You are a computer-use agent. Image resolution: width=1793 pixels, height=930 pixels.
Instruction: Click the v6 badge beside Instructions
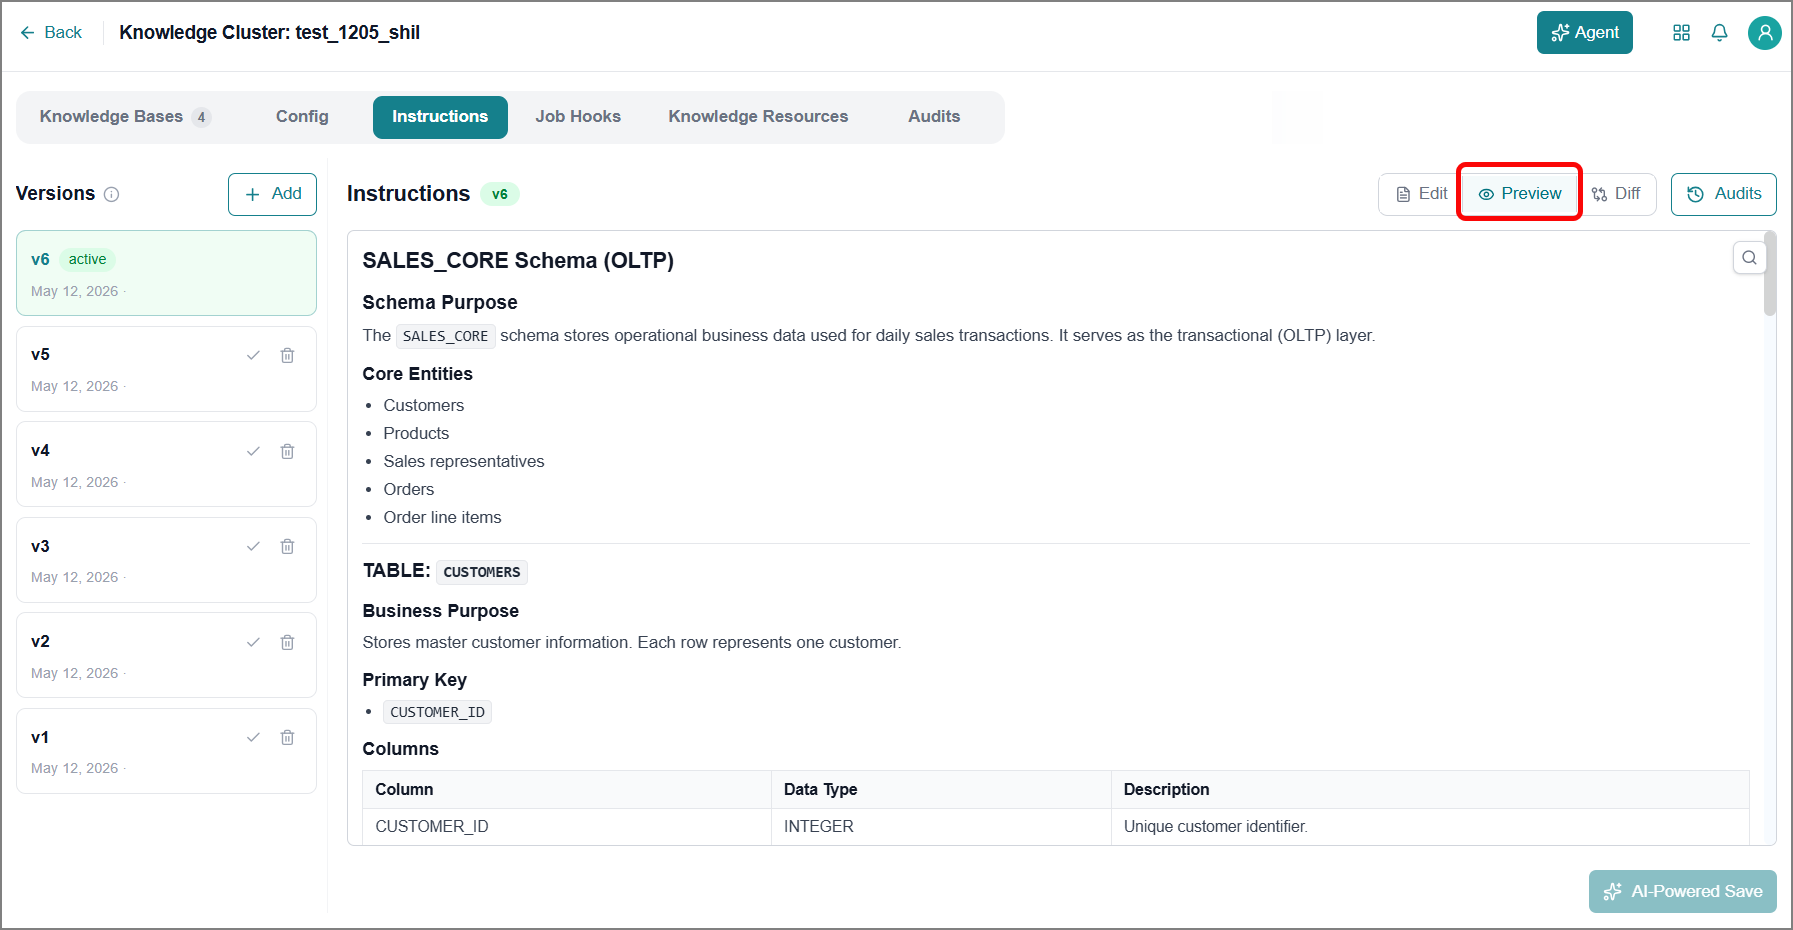500,194
